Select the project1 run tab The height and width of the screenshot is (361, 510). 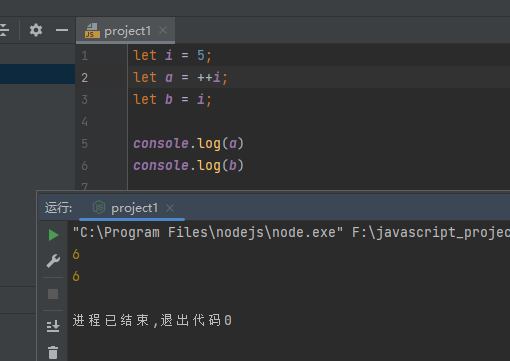[x=134, y=208]
